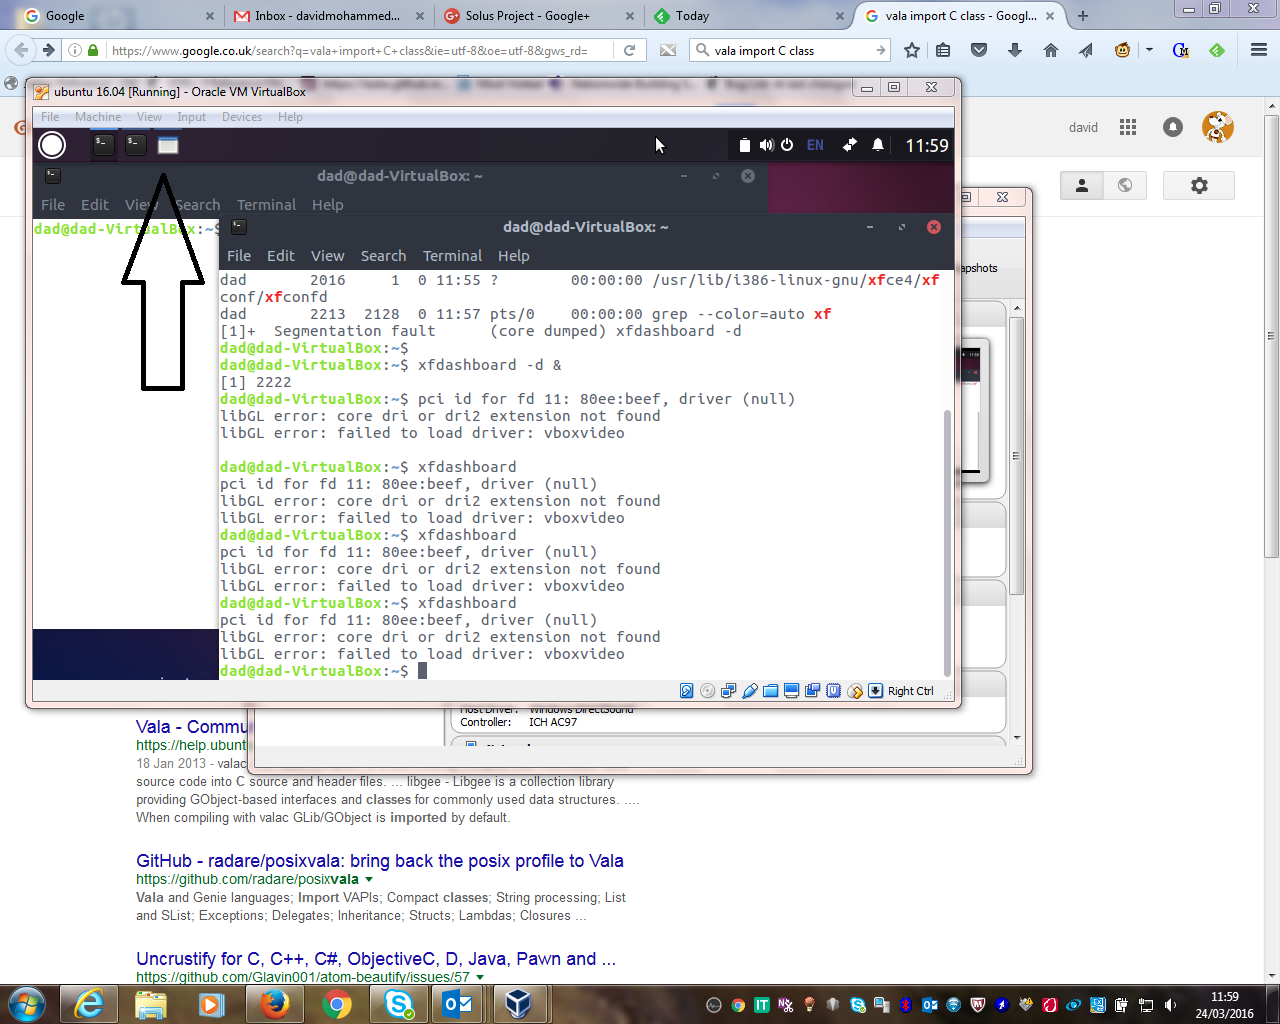
Task: Open Terminal menu in front terminal
Action: tap(452, 256)
